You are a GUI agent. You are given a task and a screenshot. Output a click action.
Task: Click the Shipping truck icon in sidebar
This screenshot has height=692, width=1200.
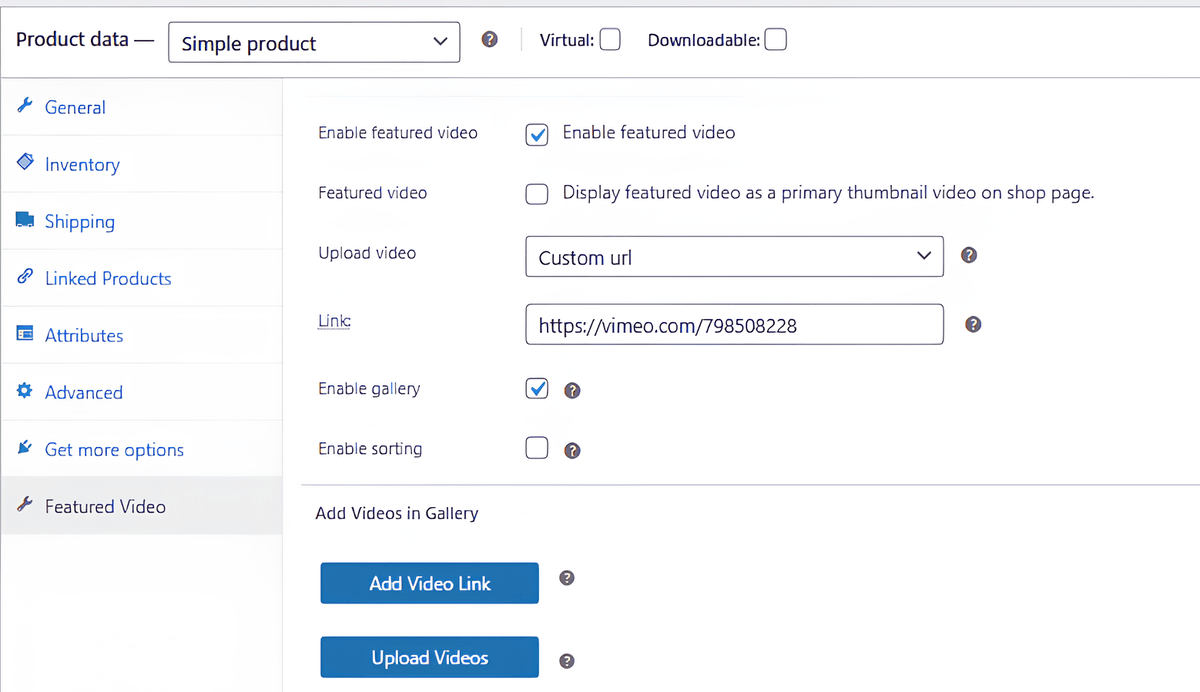pos(25,221)
